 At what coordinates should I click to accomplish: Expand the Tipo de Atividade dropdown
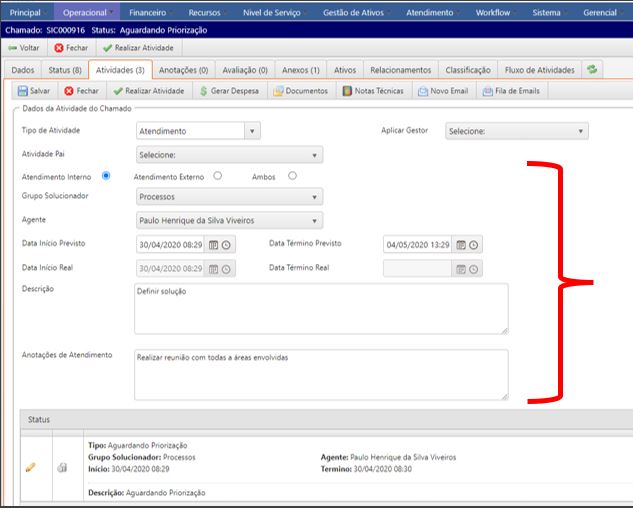252,131
